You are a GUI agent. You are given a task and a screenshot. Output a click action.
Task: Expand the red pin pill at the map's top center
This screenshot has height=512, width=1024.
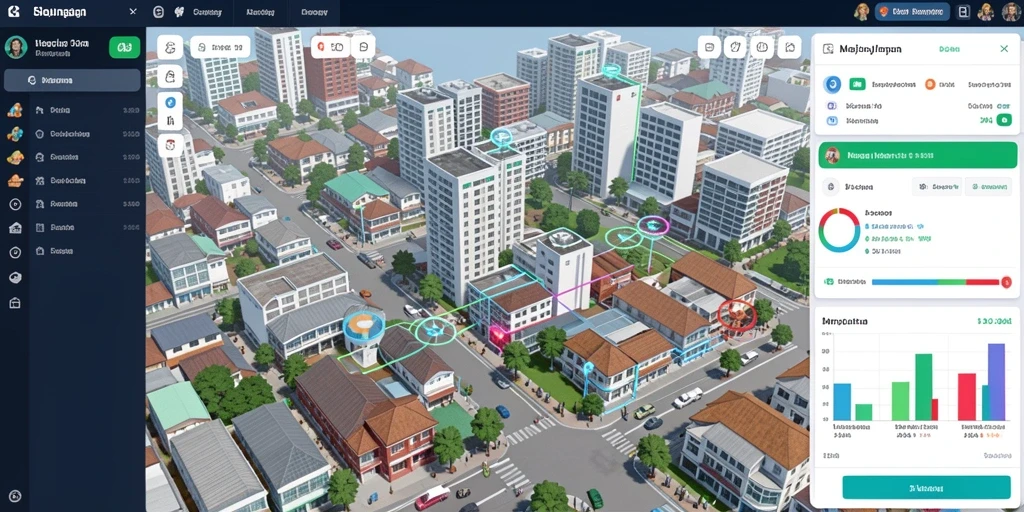330,47
